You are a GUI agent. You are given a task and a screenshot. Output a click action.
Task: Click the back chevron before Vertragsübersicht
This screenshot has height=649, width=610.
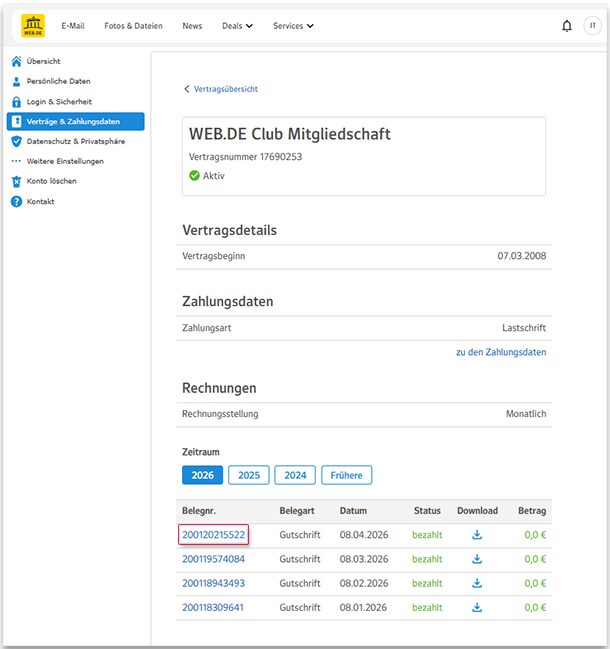(187, 89)
